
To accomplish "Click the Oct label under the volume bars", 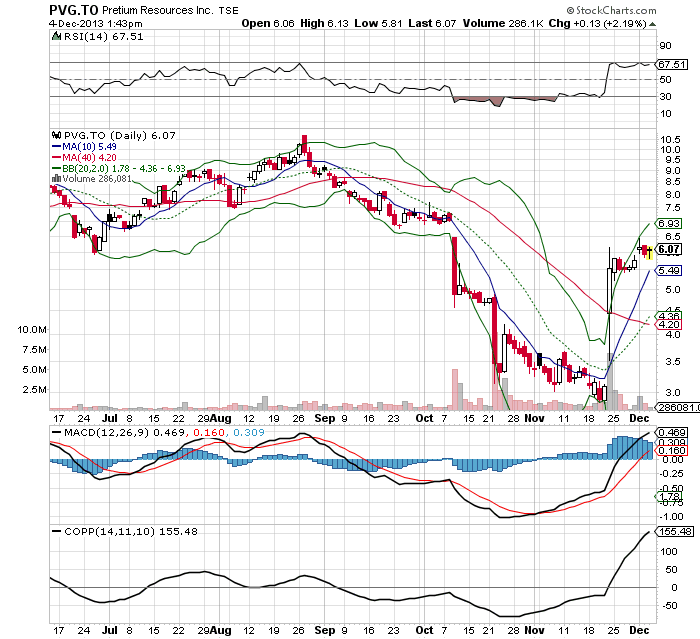I will (424, 418).
